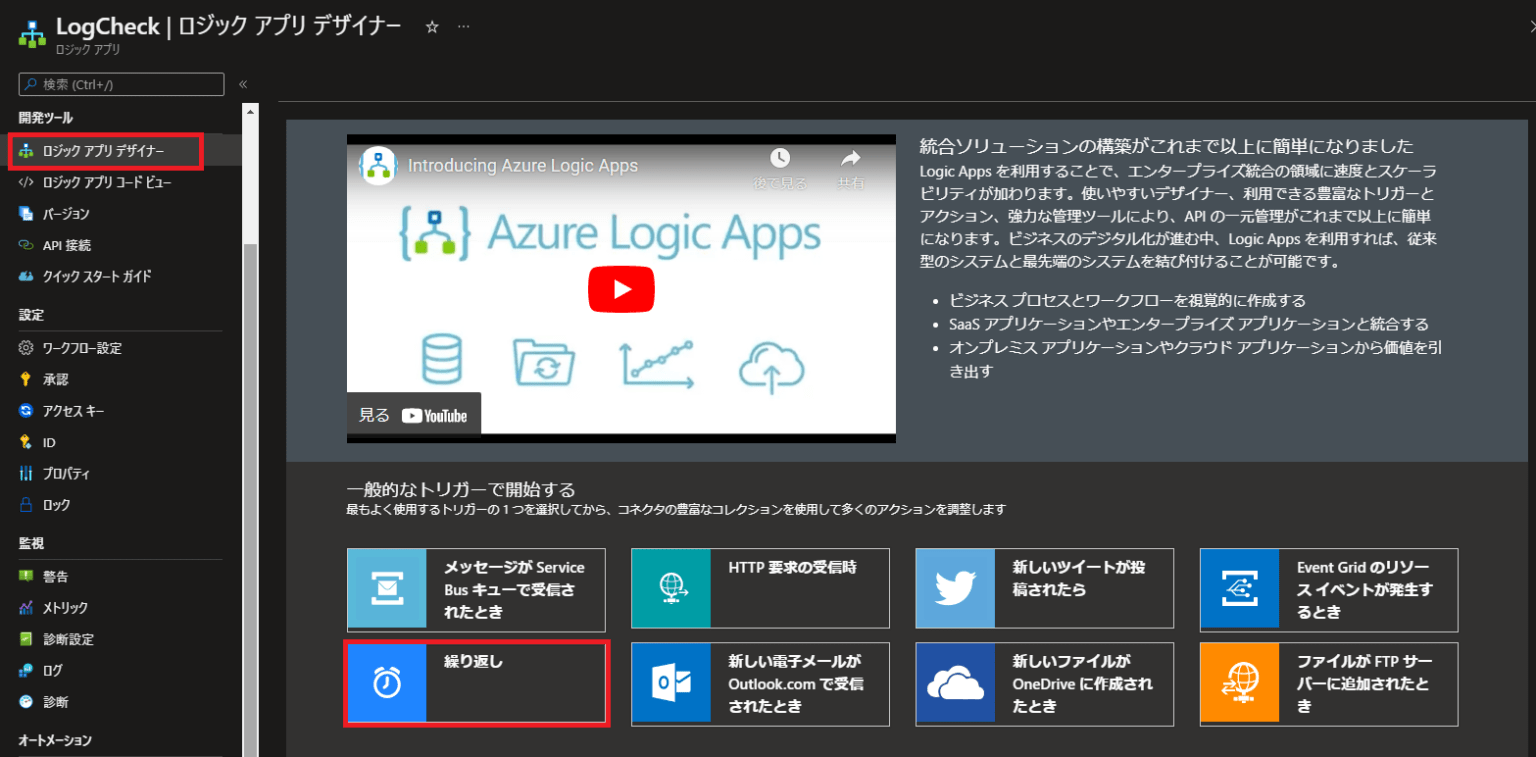
Task: Star LogCheck as a favorite
Action: pos(430,27)
